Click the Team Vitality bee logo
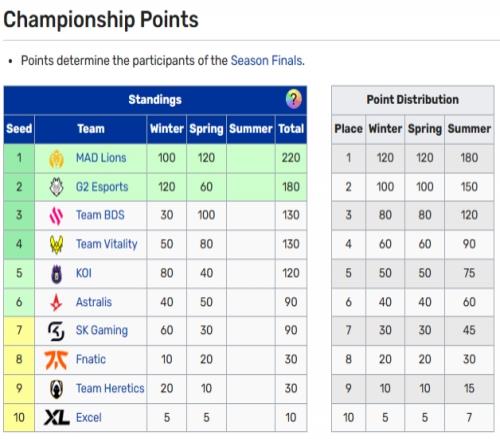The width and height of the screenshot is (500, 440). (x=56, y=244)
